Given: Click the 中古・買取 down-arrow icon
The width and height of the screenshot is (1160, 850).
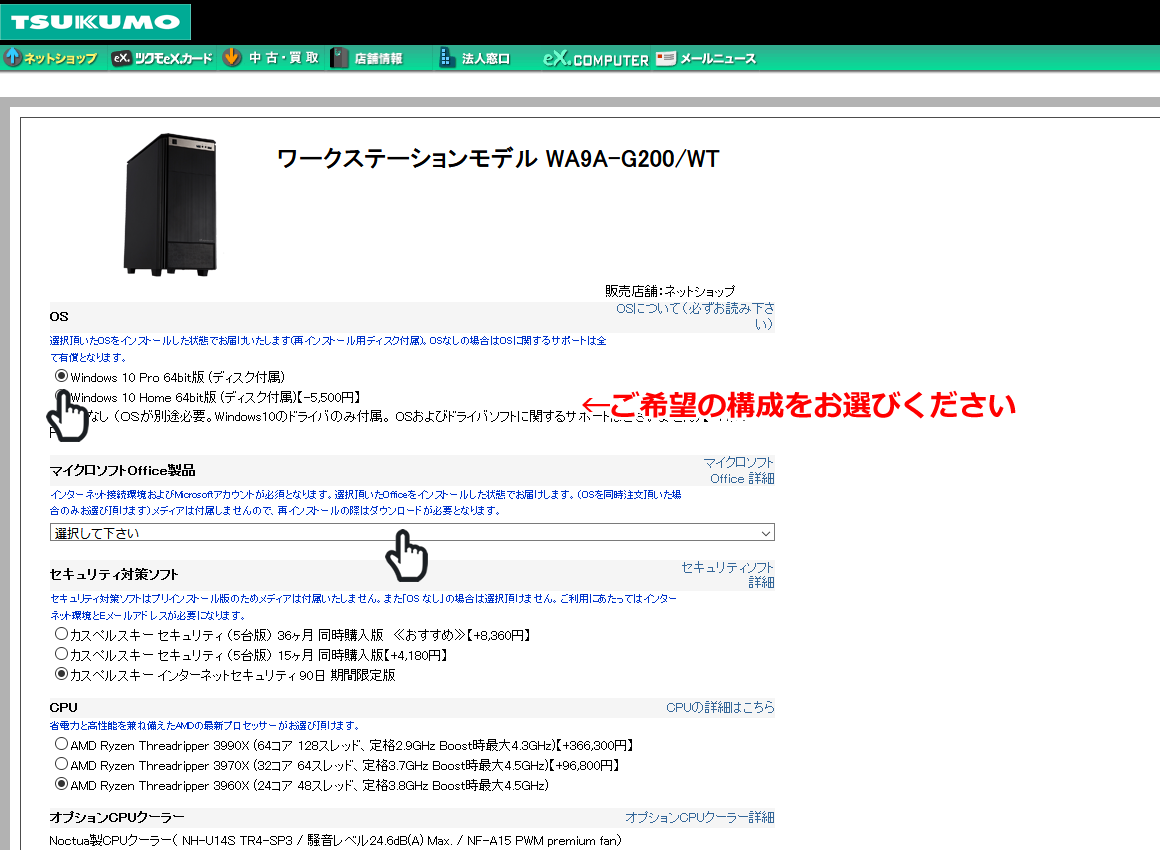Looking at the screenshot, I should coord(231,57).
